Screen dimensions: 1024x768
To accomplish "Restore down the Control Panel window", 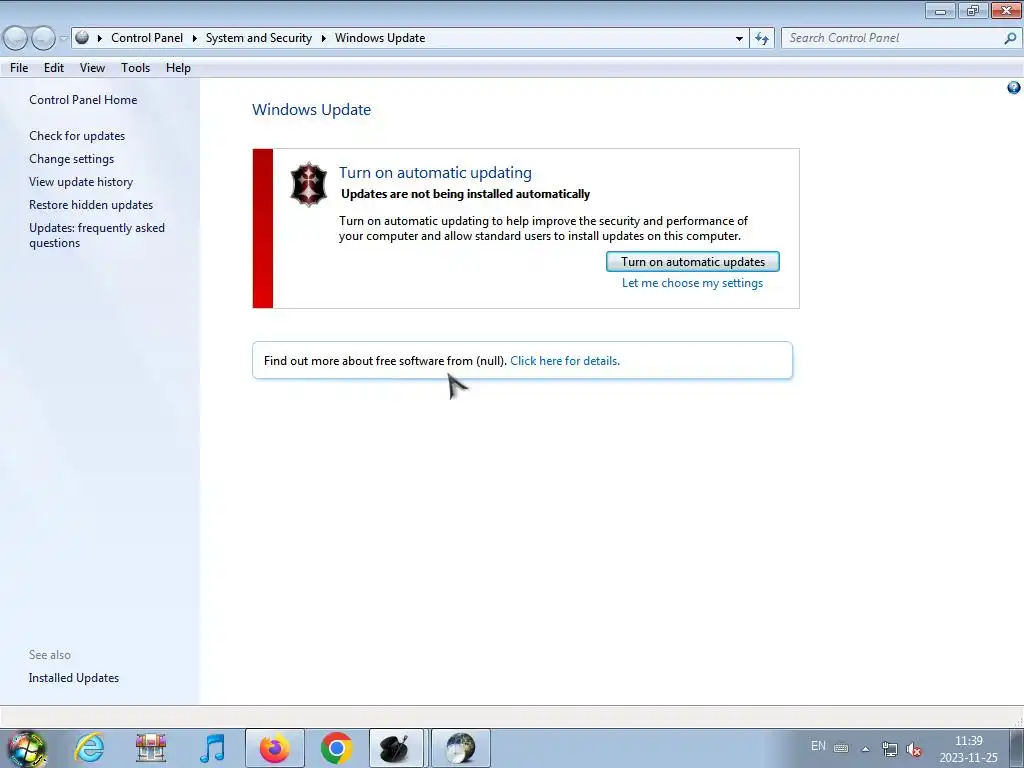I will coord(973,10).
